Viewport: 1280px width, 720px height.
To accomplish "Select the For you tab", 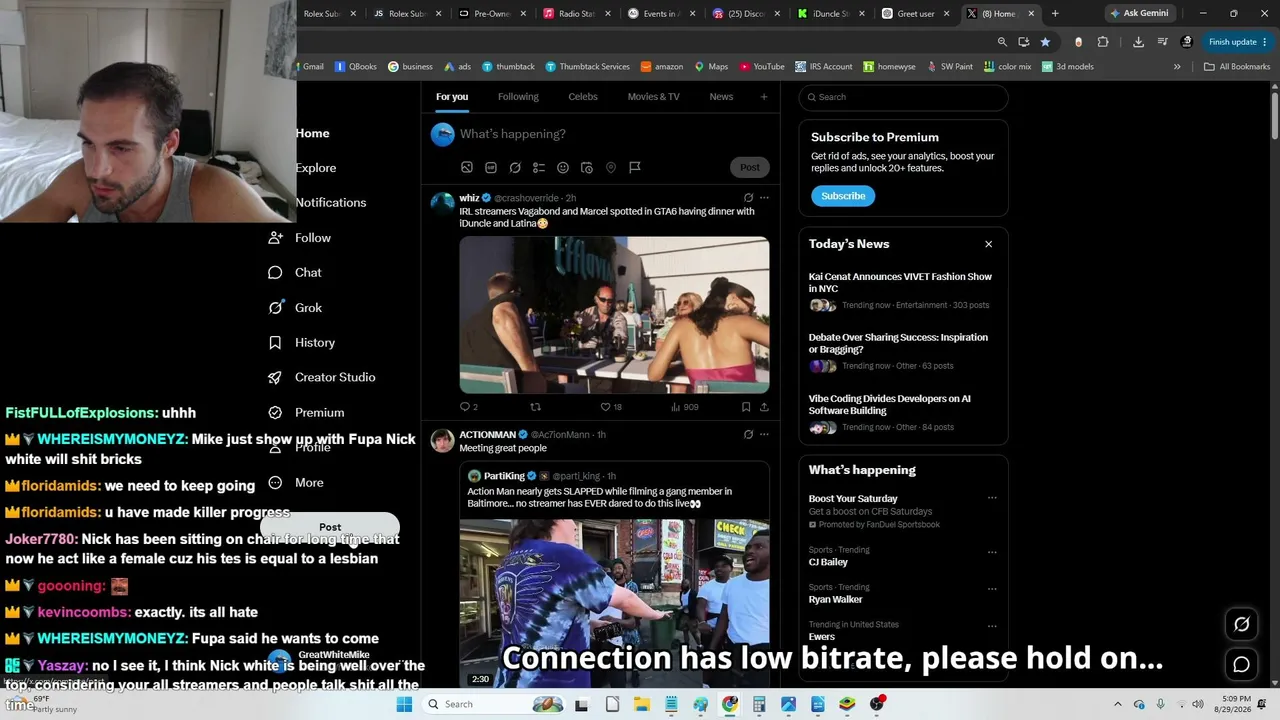I will pos(452,97).
